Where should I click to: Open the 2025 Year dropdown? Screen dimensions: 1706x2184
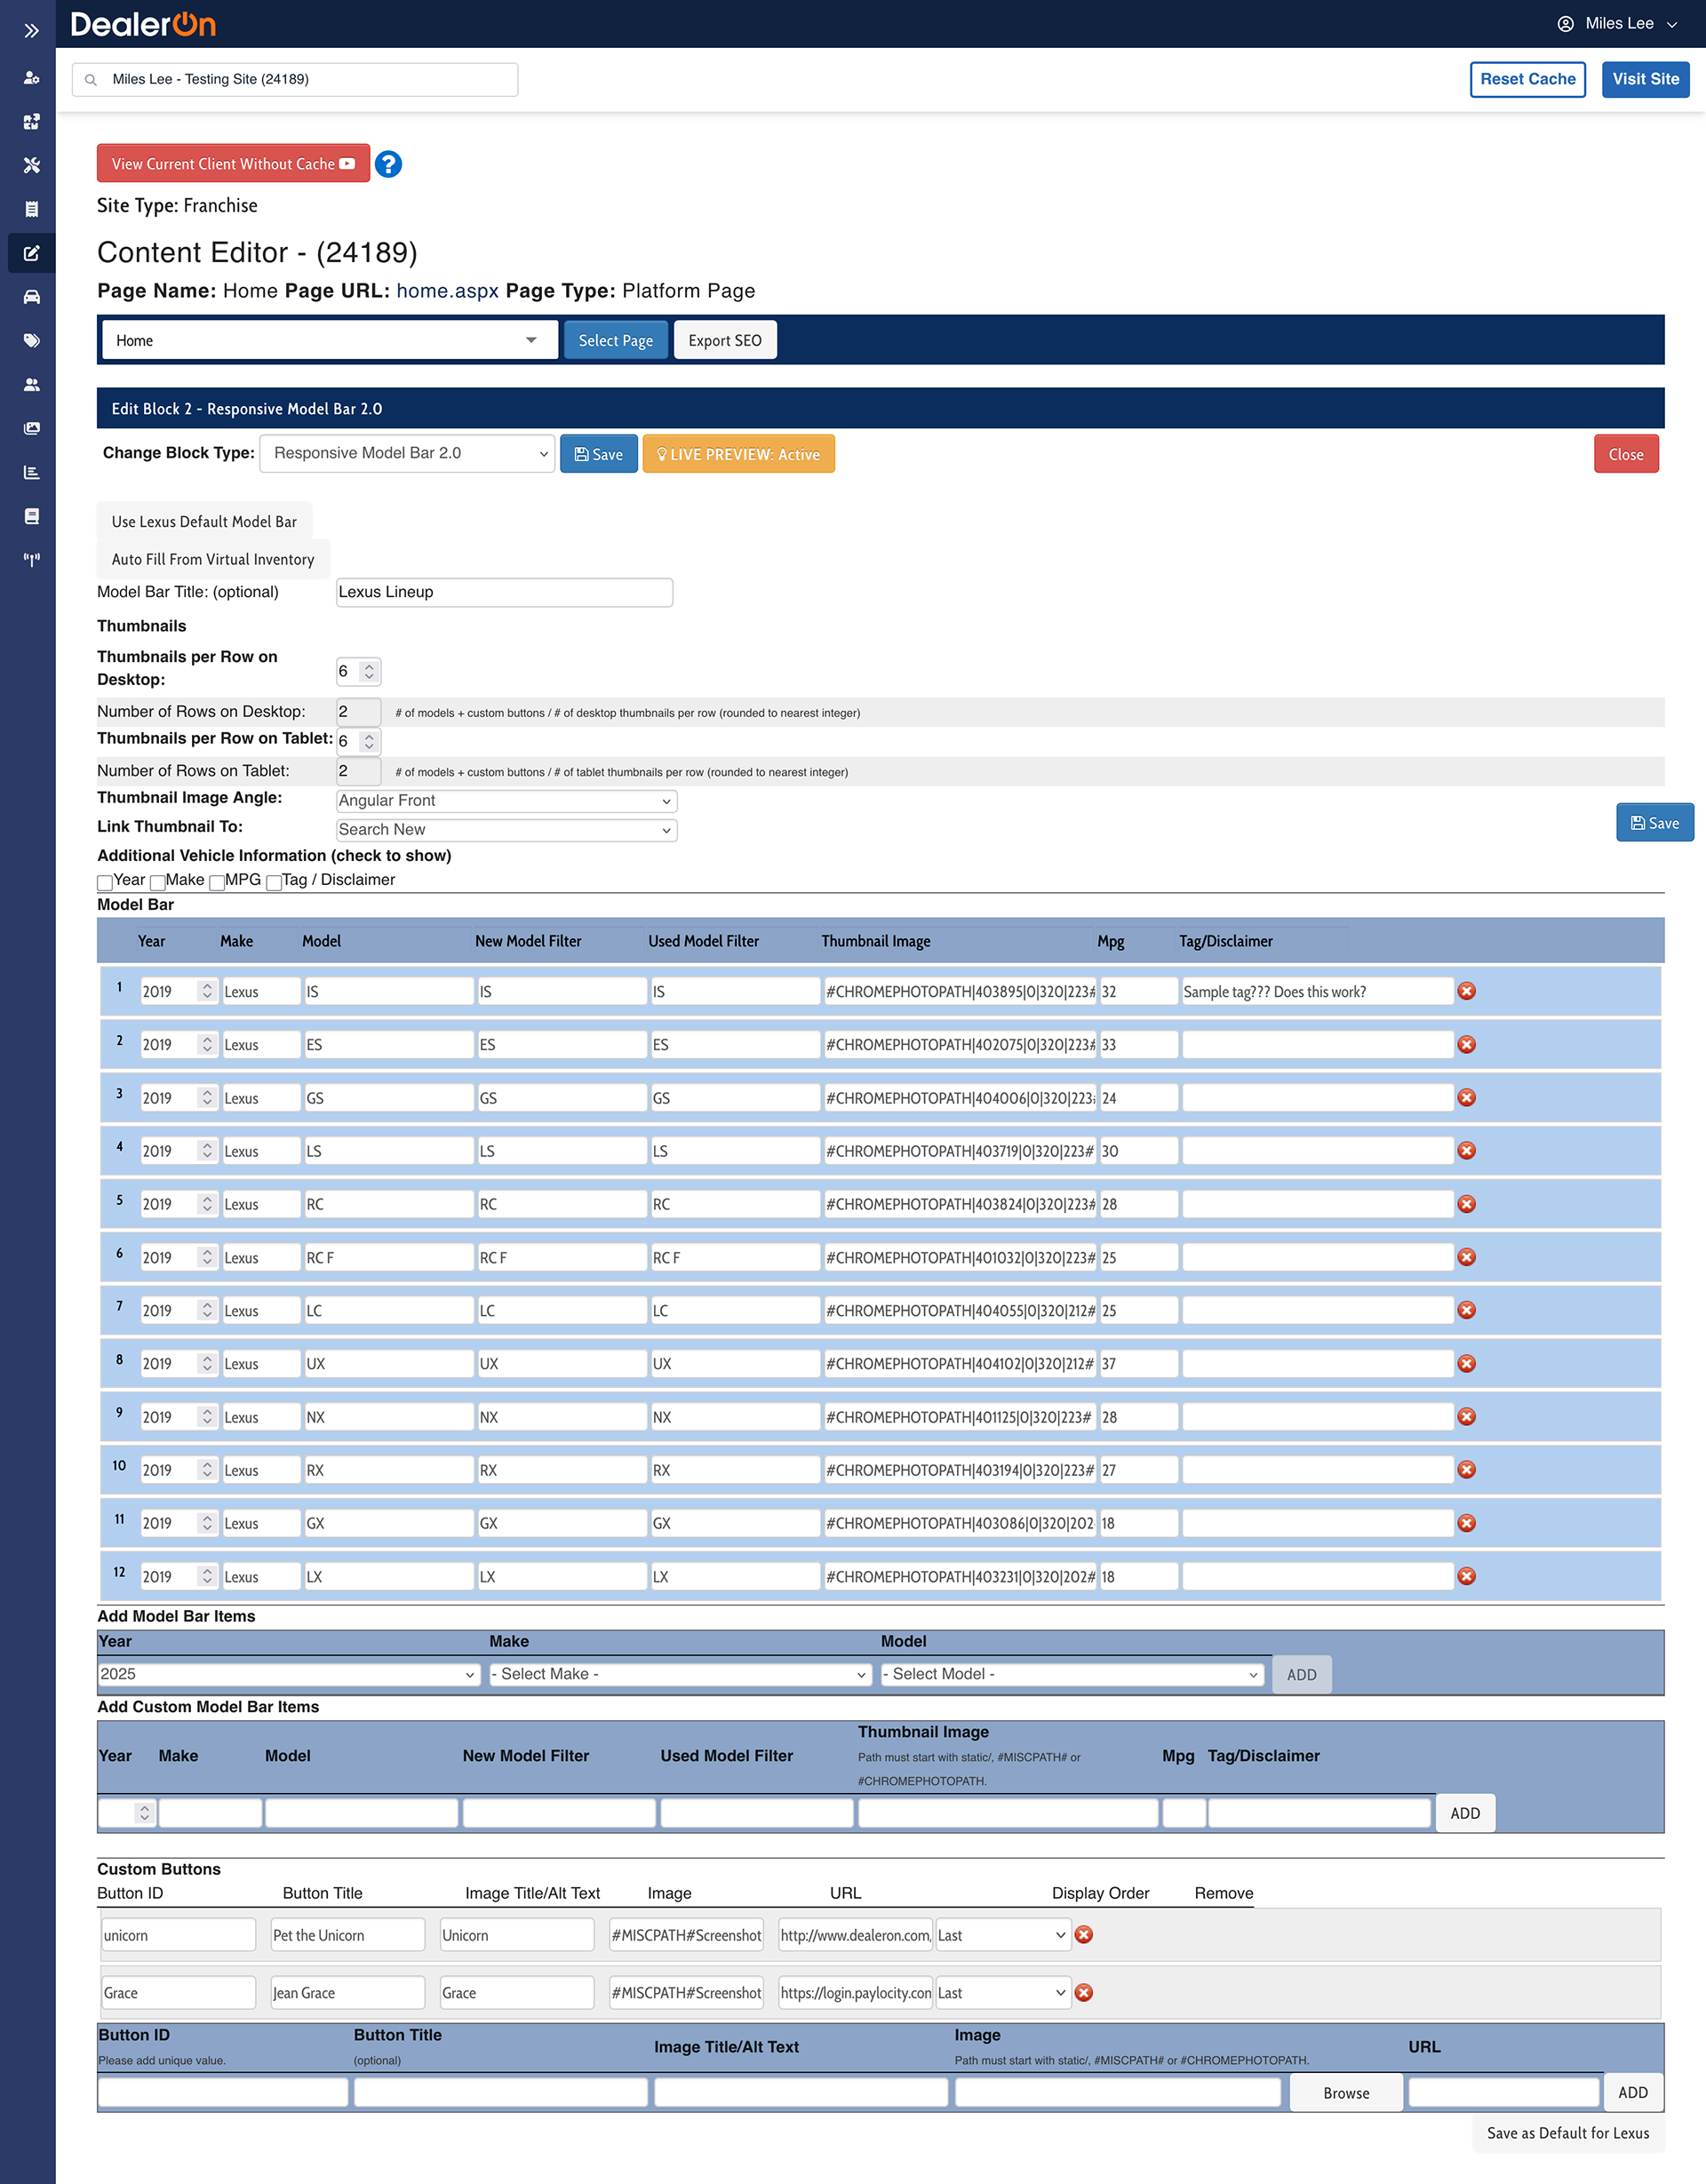pos(289,1674)
